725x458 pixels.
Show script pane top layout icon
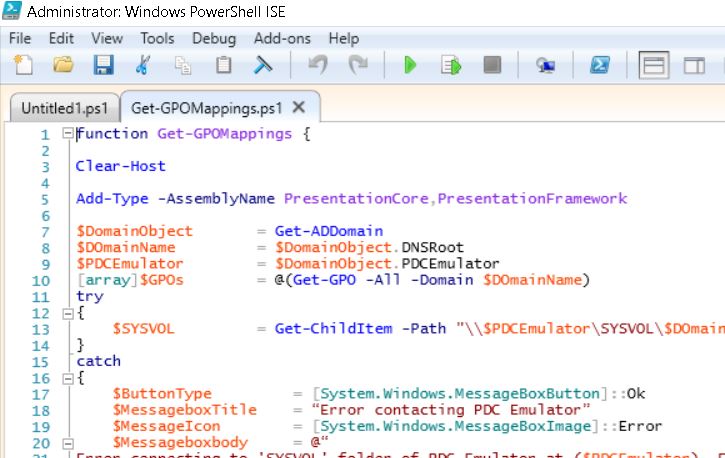pos(654,65)
